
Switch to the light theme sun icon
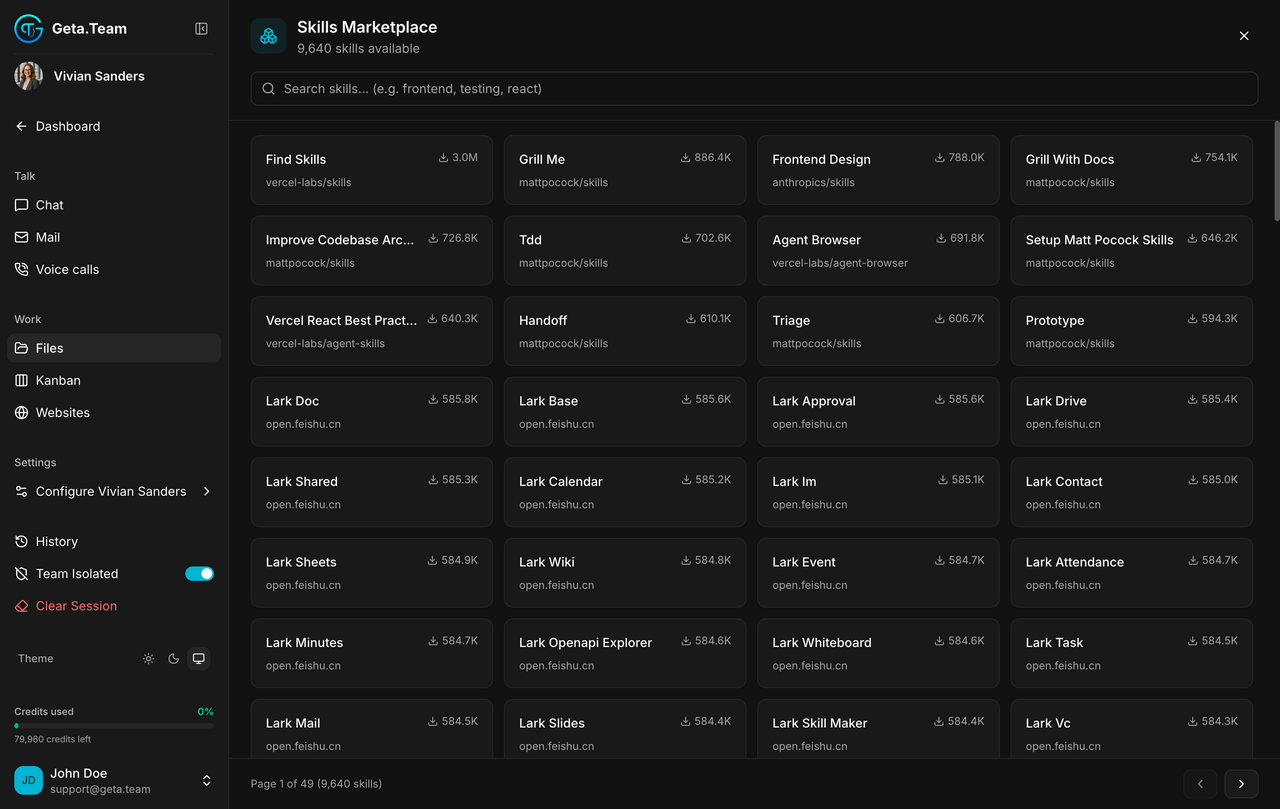[149, 659]
